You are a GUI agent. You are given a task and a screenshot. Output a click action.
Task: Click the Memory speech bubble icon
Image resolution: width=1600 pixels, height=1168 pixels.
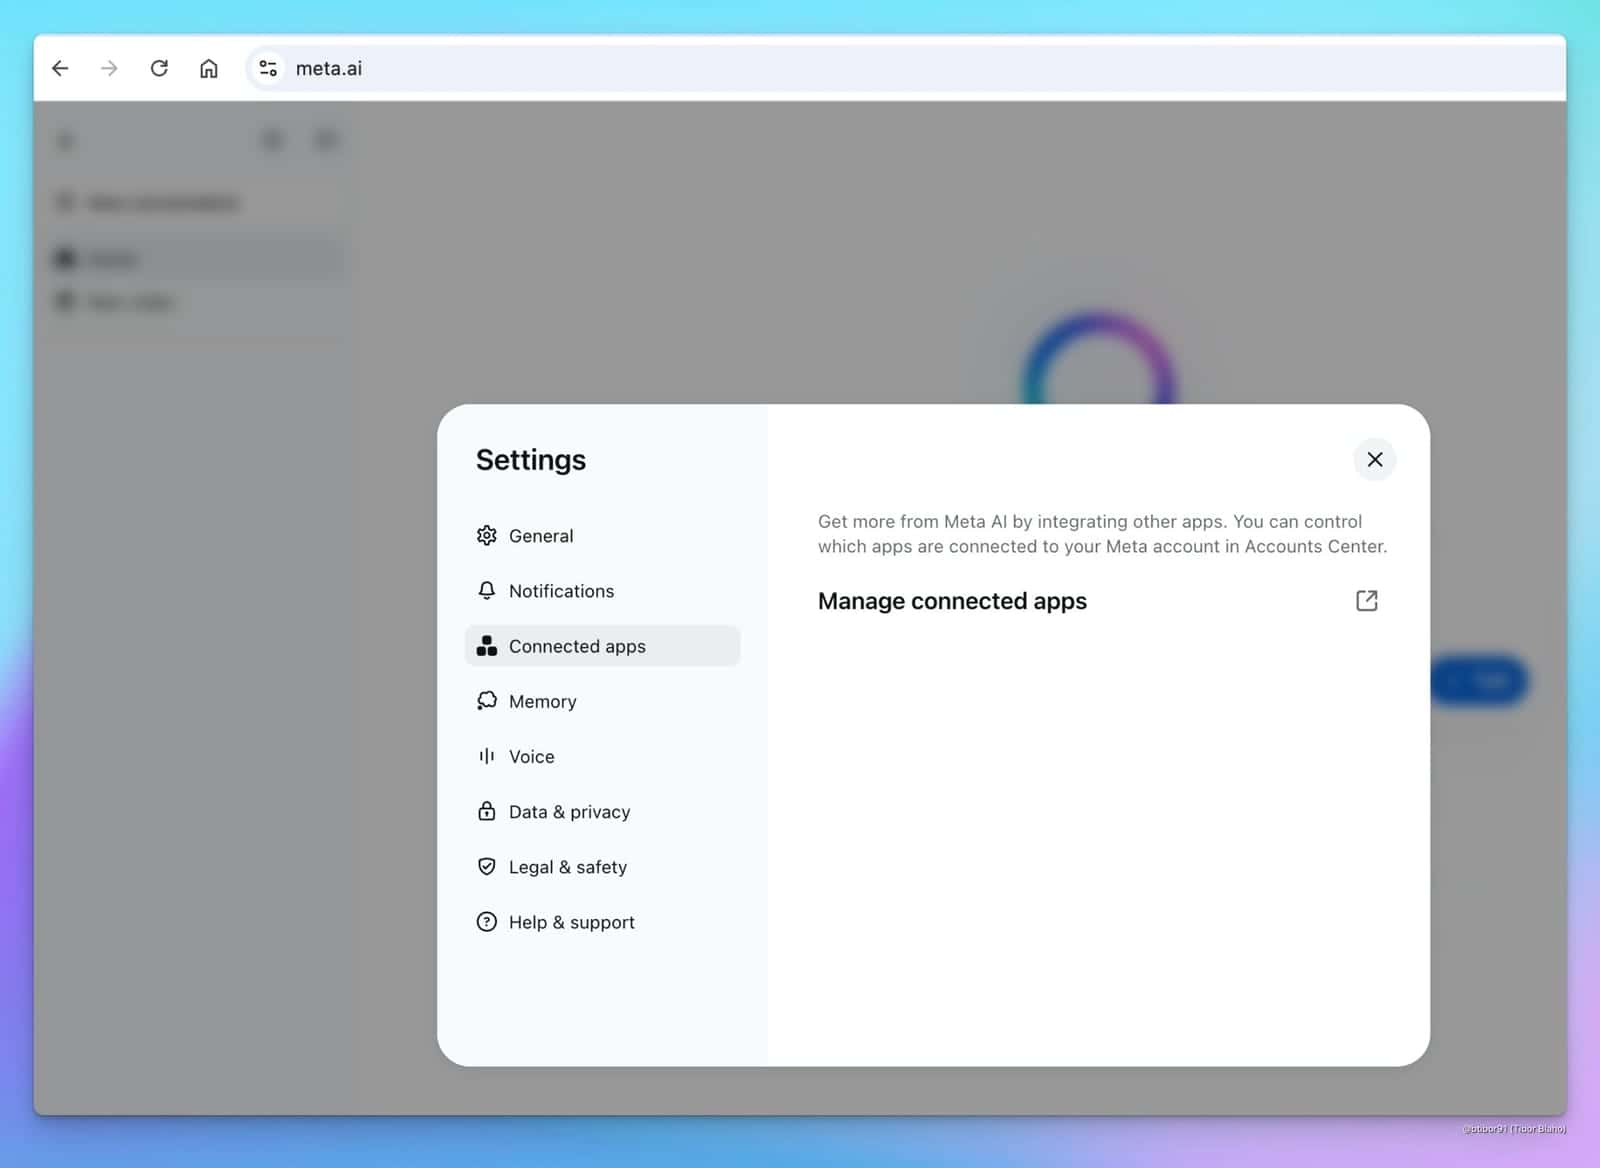tap(486, 701)
